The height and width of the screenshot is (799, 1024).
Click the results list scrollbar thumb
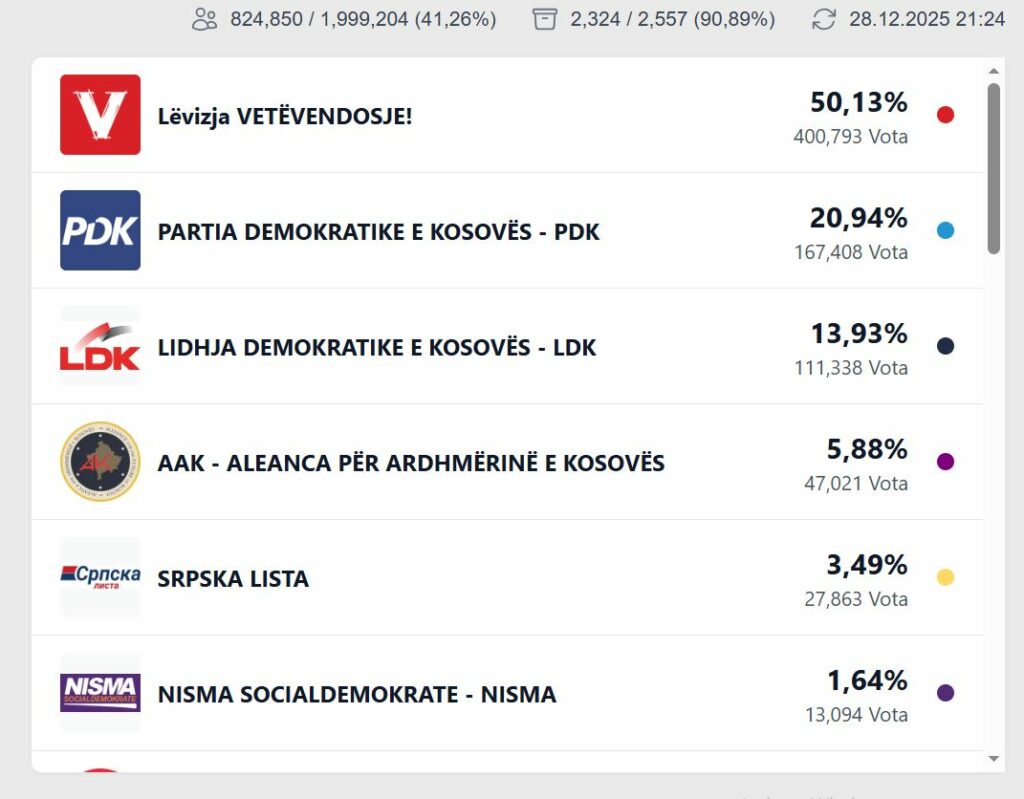[x=993, y=168]
